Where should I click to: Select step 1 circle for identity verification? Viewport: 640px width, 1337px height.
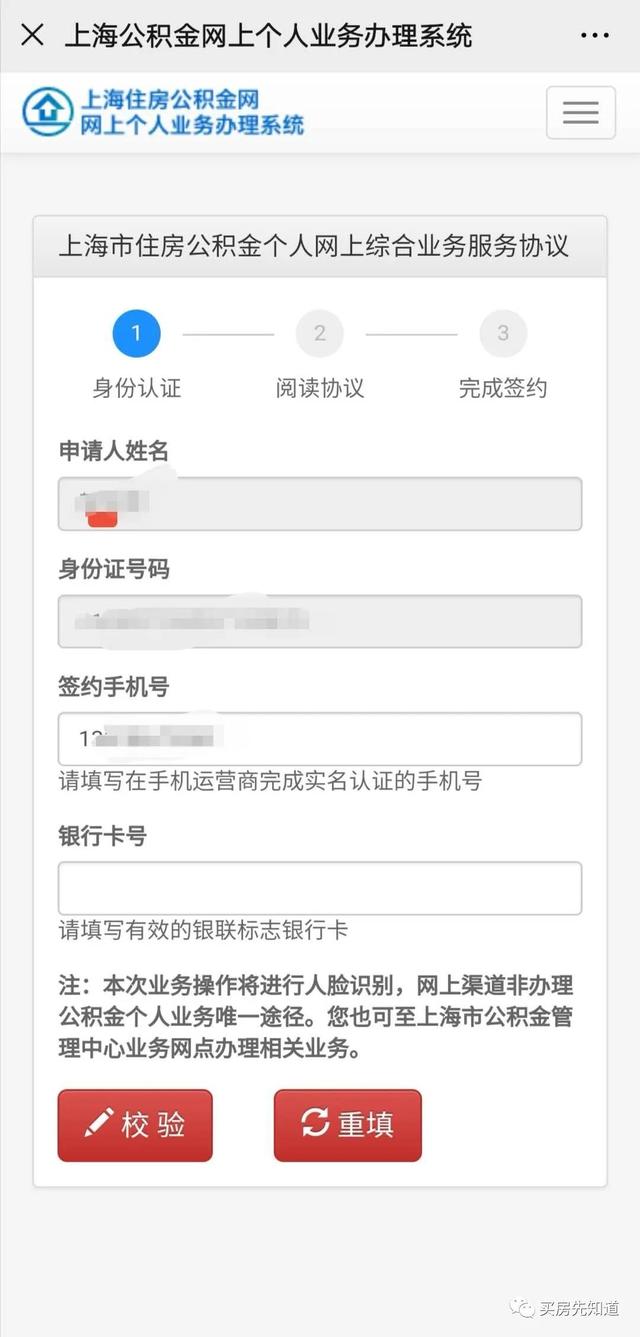137,333
